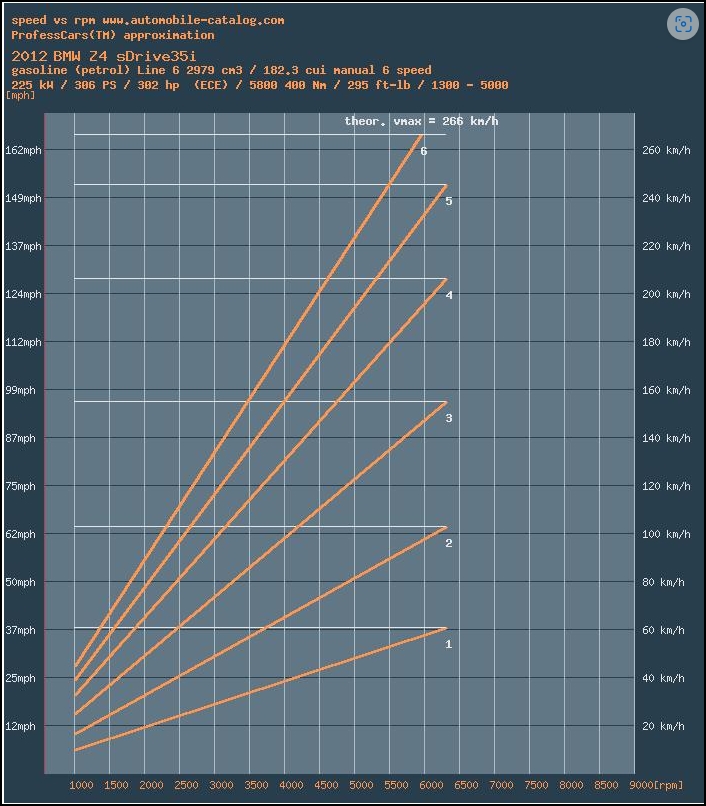Image resolution: width=706 pixels, height=806 pixels.
Task: Click the "80 km/h" axis label
Action: (x=663, y=582)
